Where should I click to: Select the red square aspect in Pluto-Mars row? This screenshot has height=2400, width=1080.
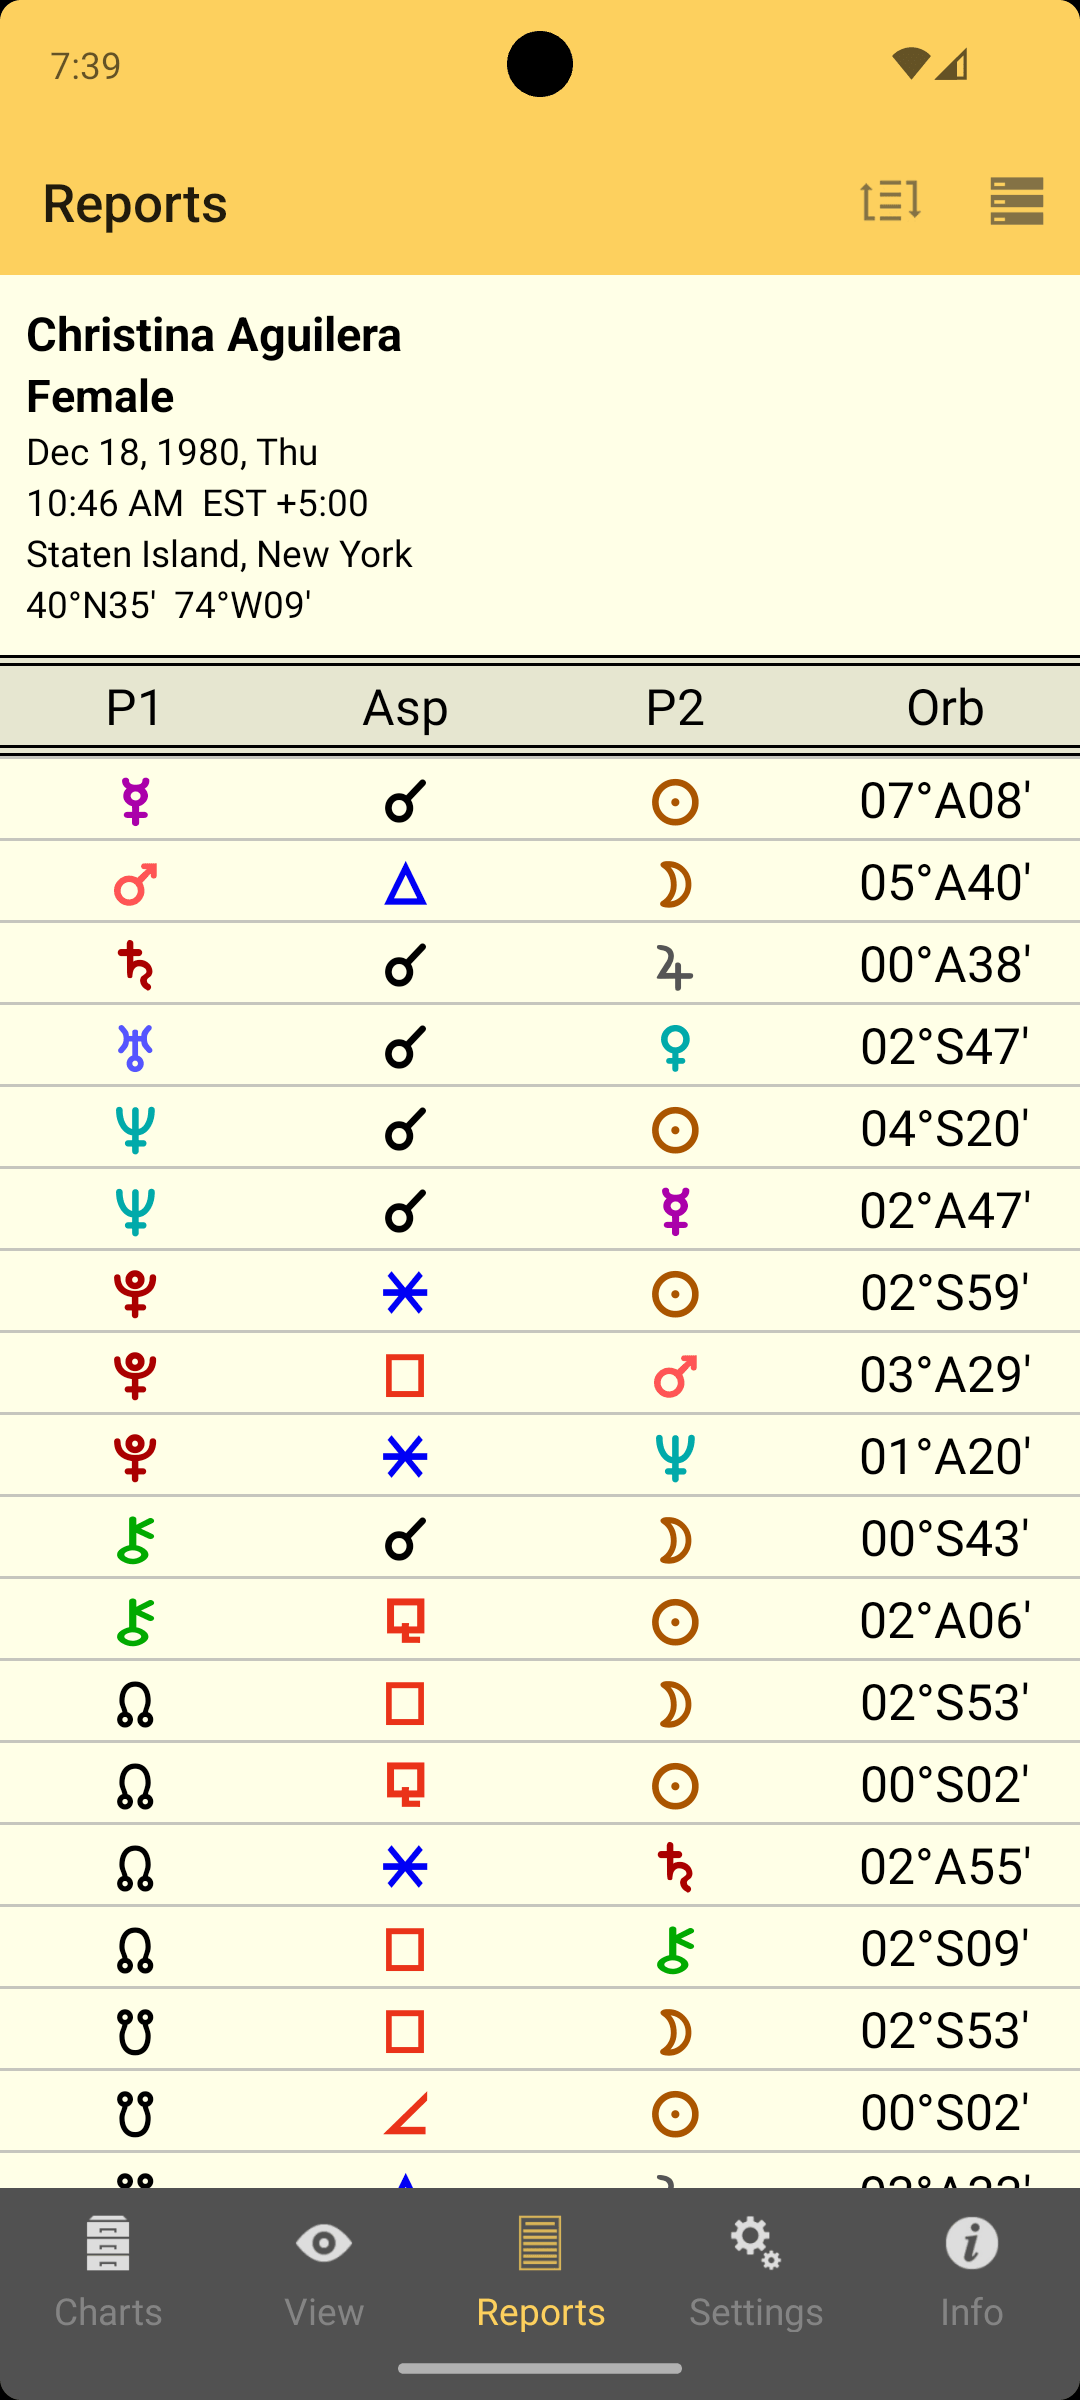[x=405, y=1376]
